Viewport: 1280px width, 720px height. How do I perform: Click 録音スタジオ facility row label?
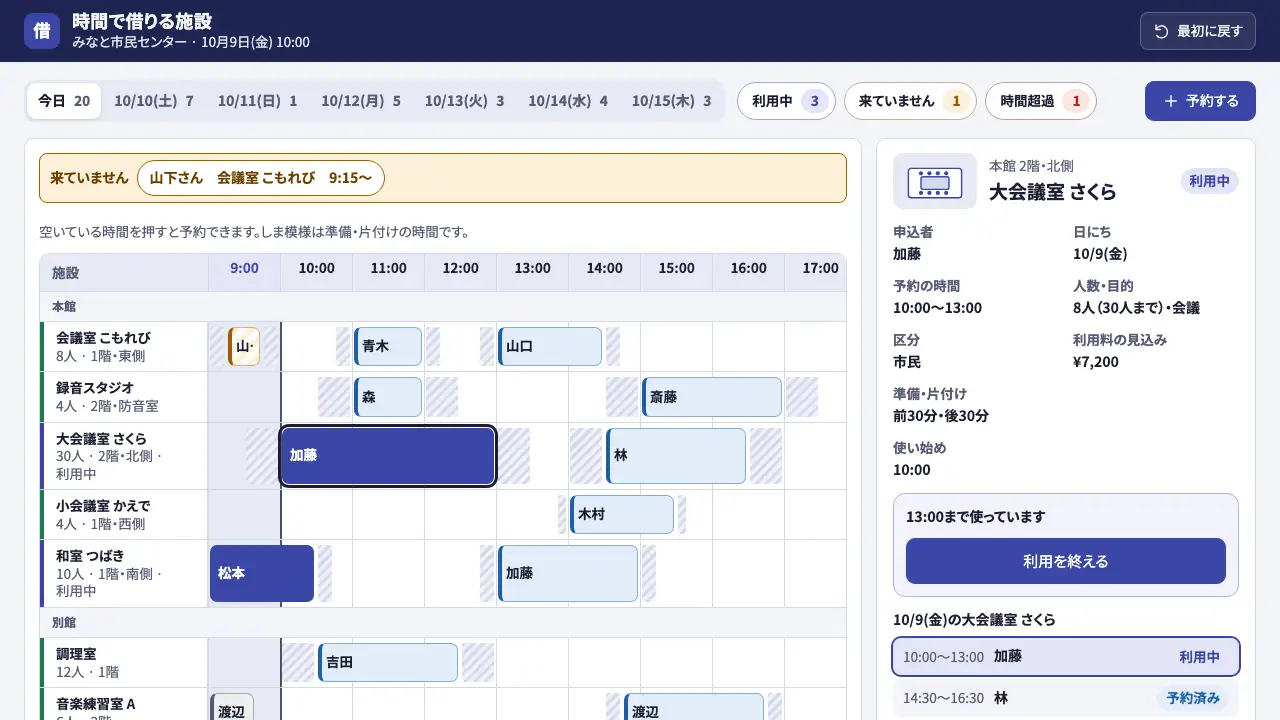[x=124, y=397]
